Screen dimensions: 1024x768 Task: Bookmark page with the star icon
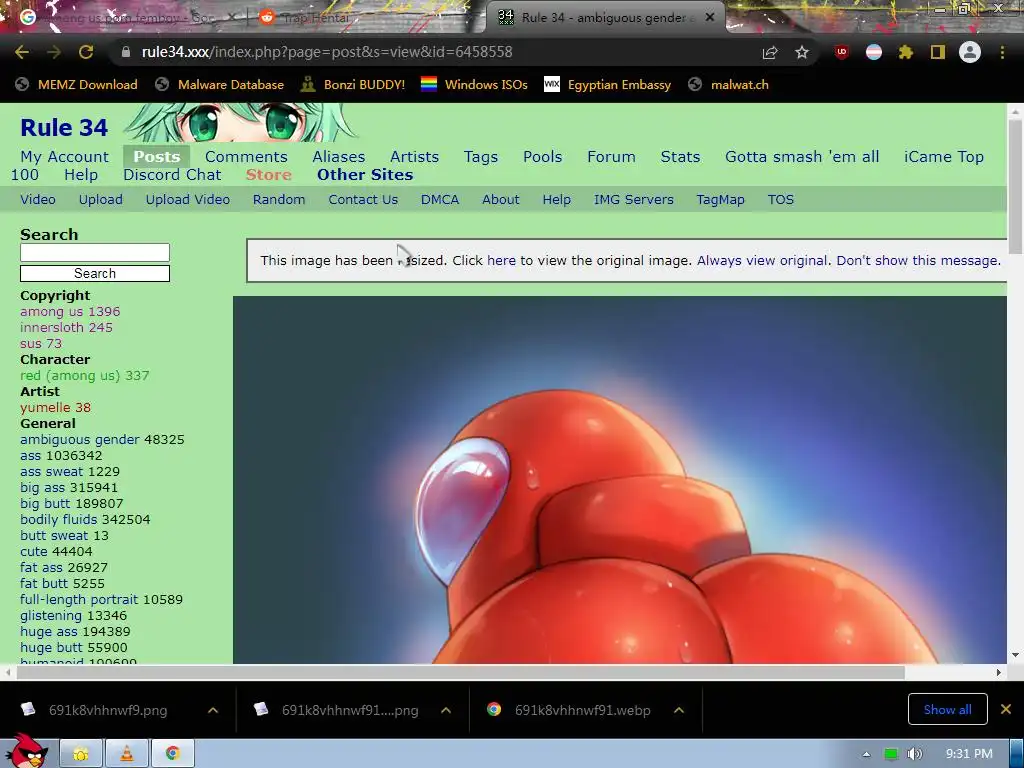pos(802,52)
